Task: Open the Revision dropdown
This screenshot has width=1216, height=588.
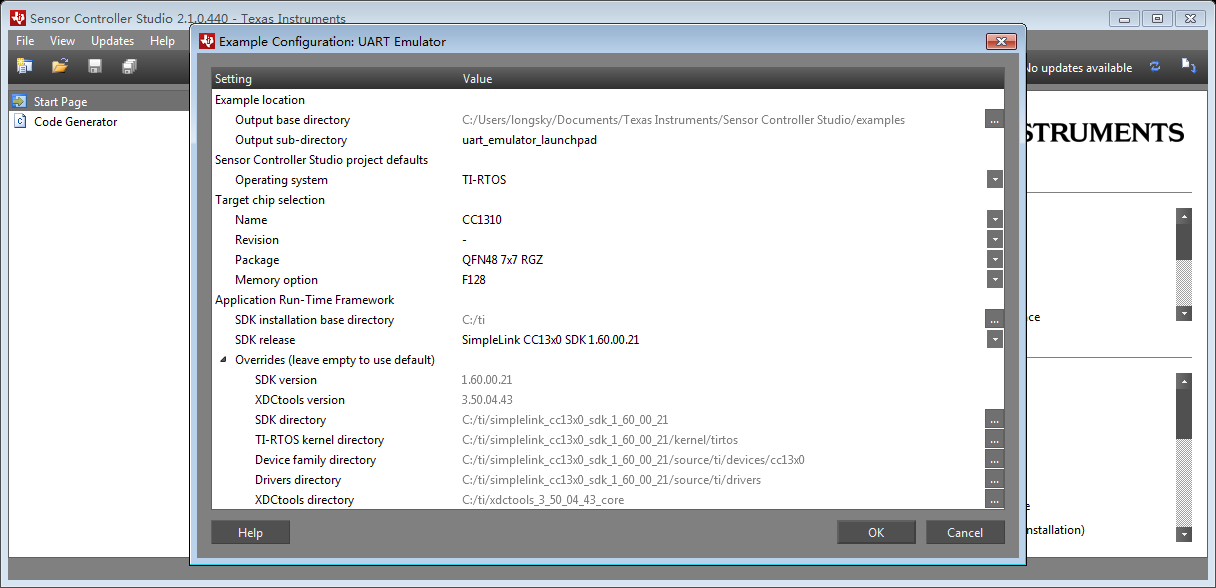Action: (x=994, y=239)
